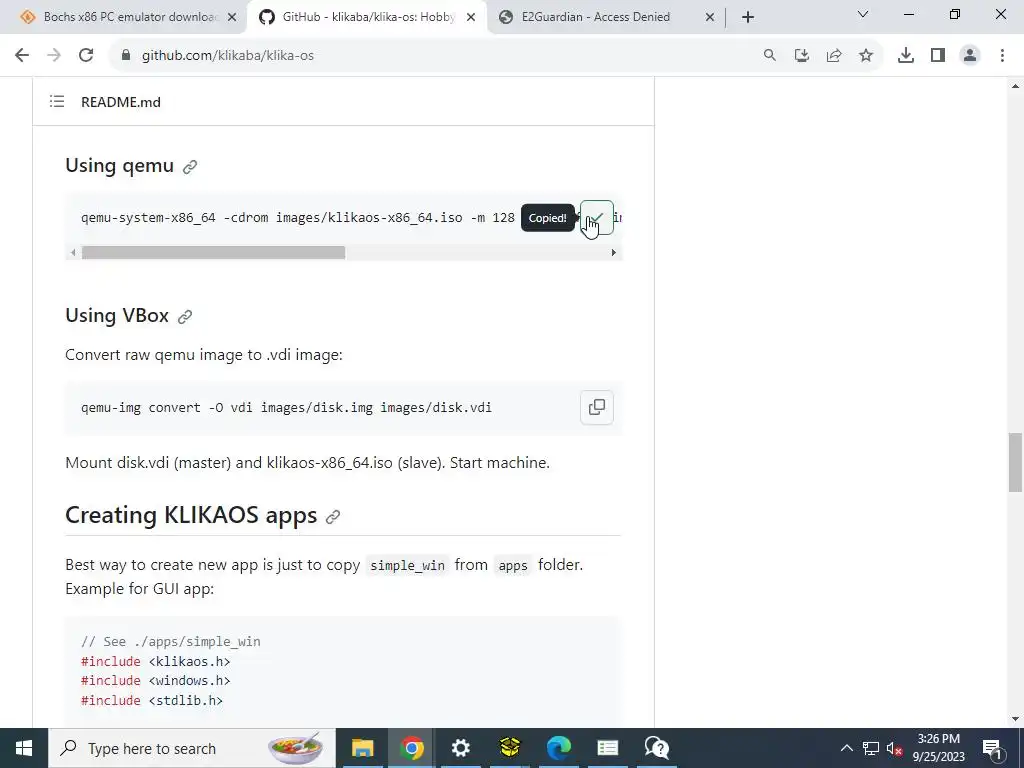Click the apps inline code word

click(x=513, y=566)
